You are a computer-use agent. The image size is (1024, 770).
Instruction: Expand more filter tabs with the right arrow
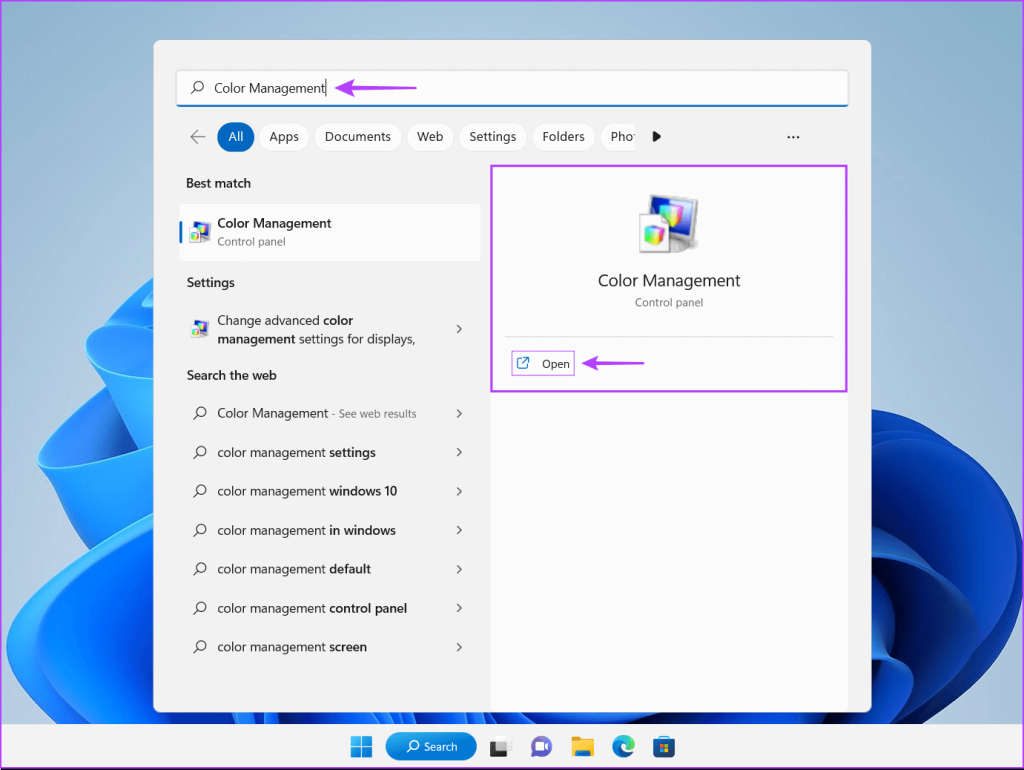[656, 136]
